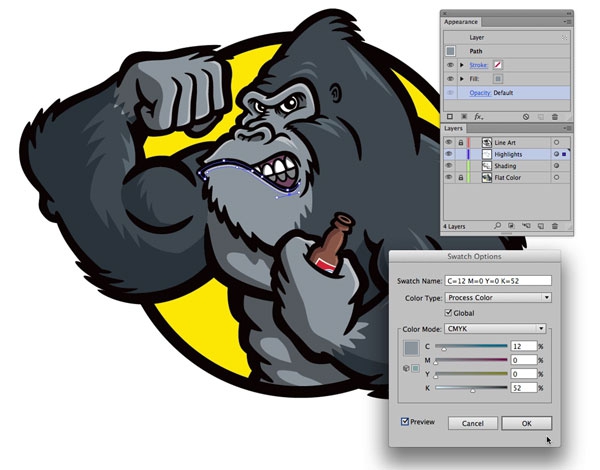Click the K black slider track
The image size is (600, 470).
pyautogui.click(x=471, y=387)
